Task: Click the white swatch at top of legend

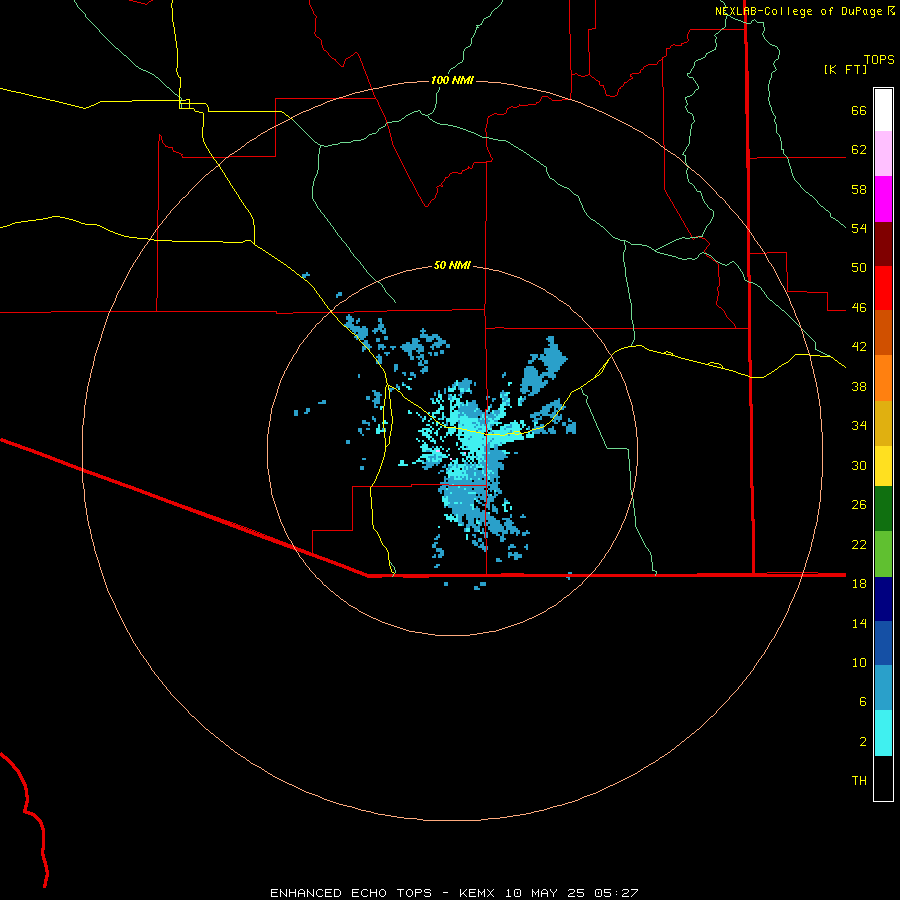Action: (x=883, y=110)
